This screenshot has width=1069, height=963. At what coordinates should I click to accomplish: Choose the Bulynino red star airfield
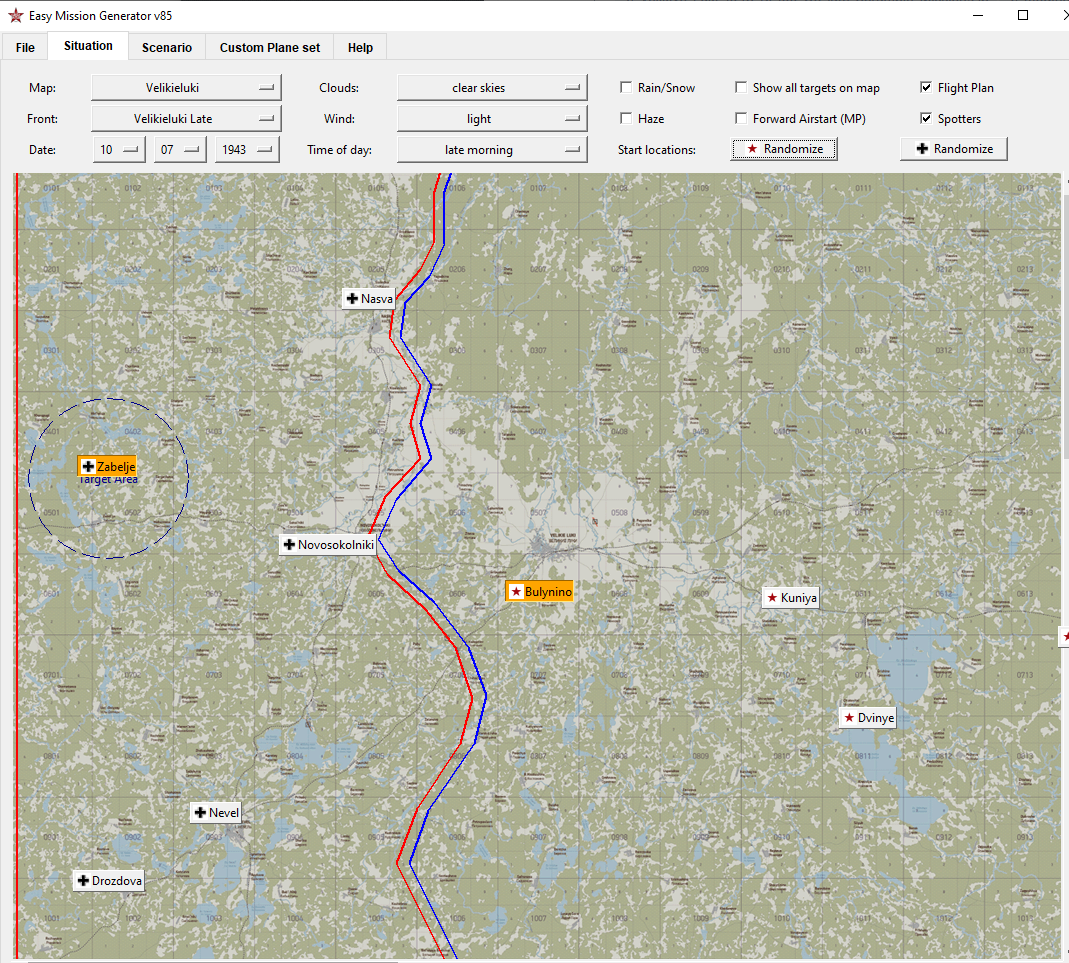pos(539,592)
